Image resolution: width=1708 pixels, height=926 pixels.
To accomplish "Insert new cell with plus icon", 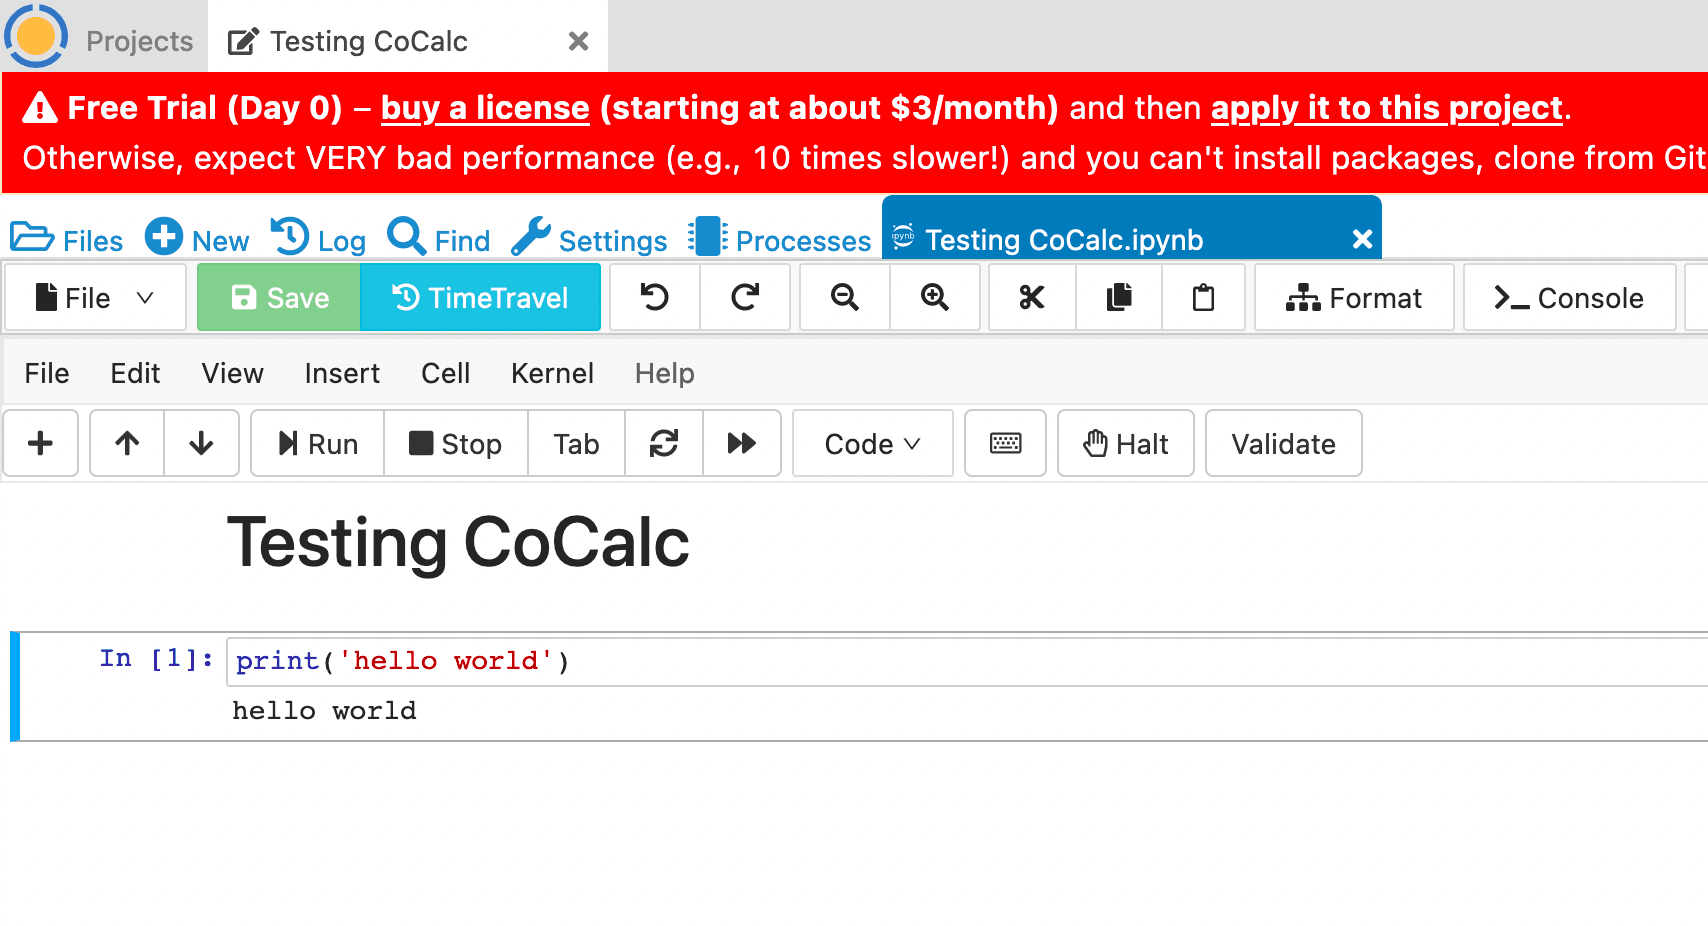I will (x=41, y=443).
